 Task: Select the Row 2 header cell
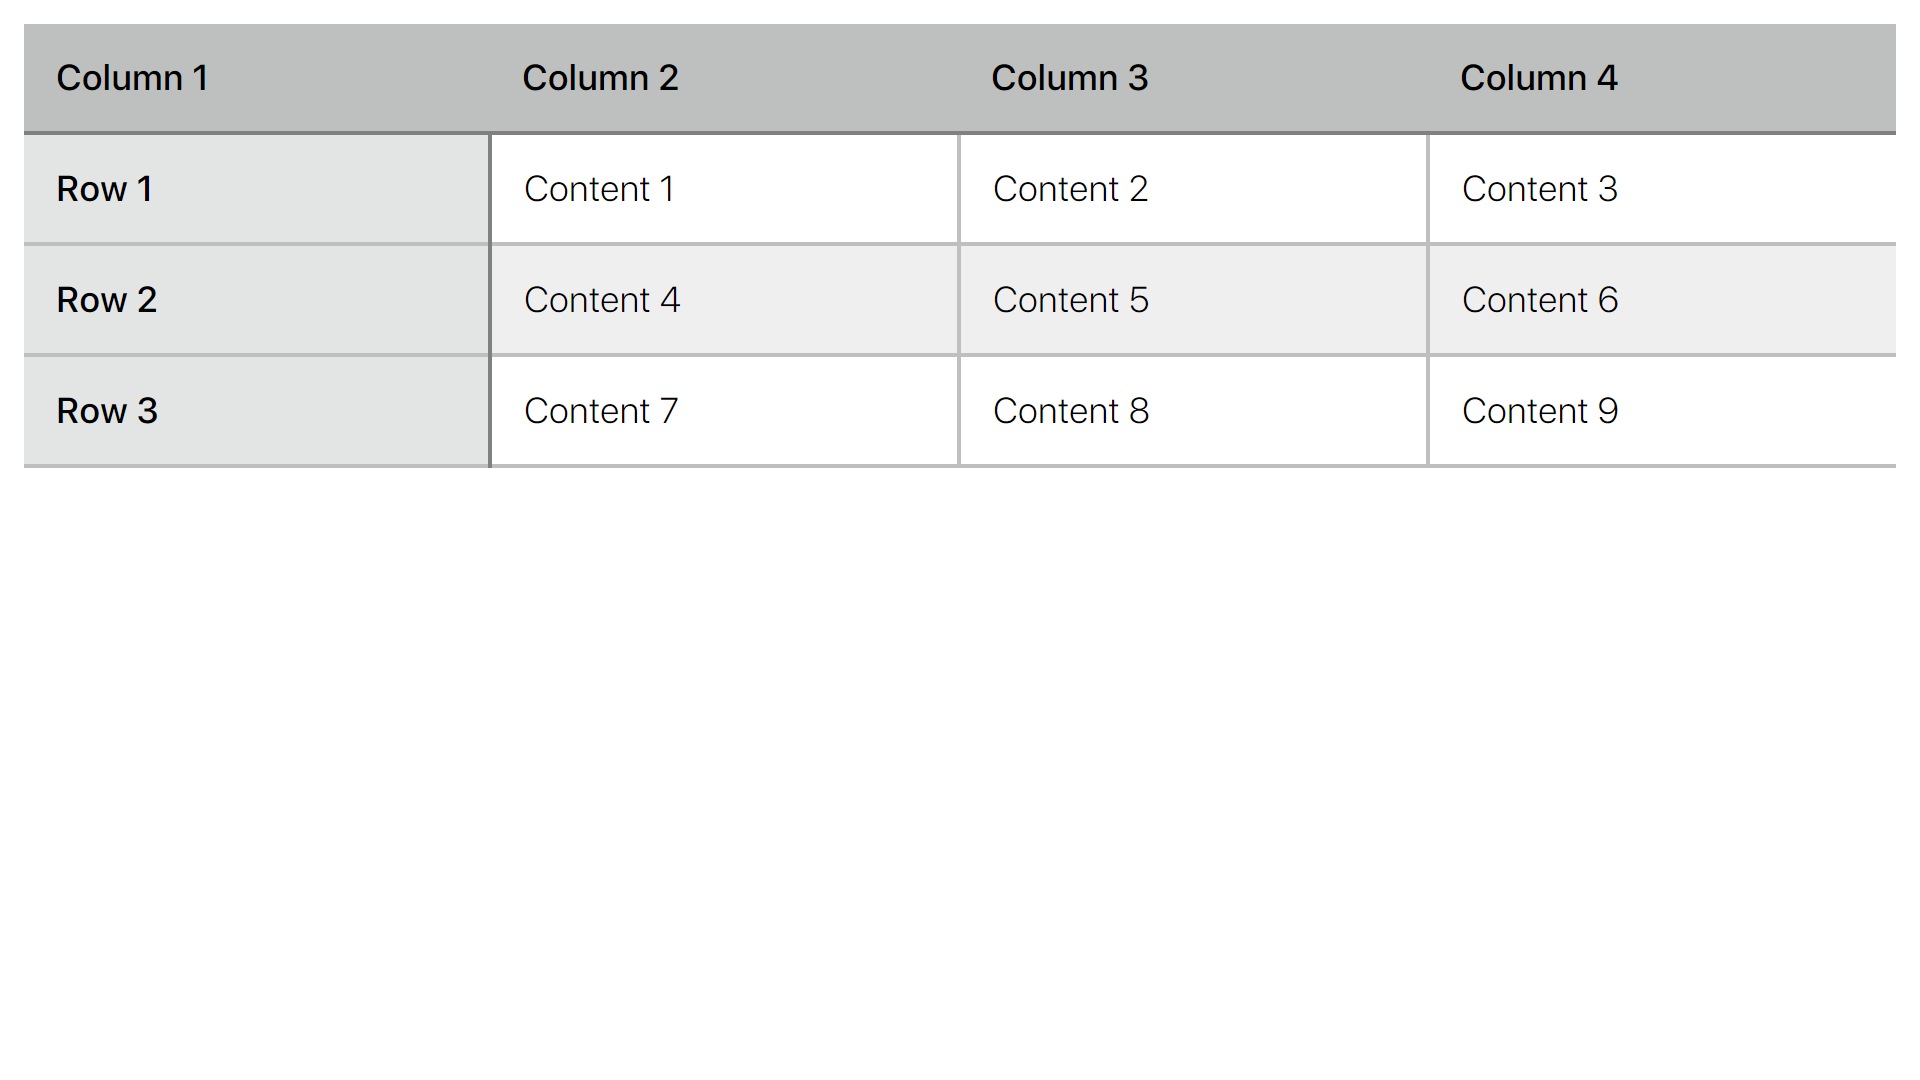coord(257,300)
